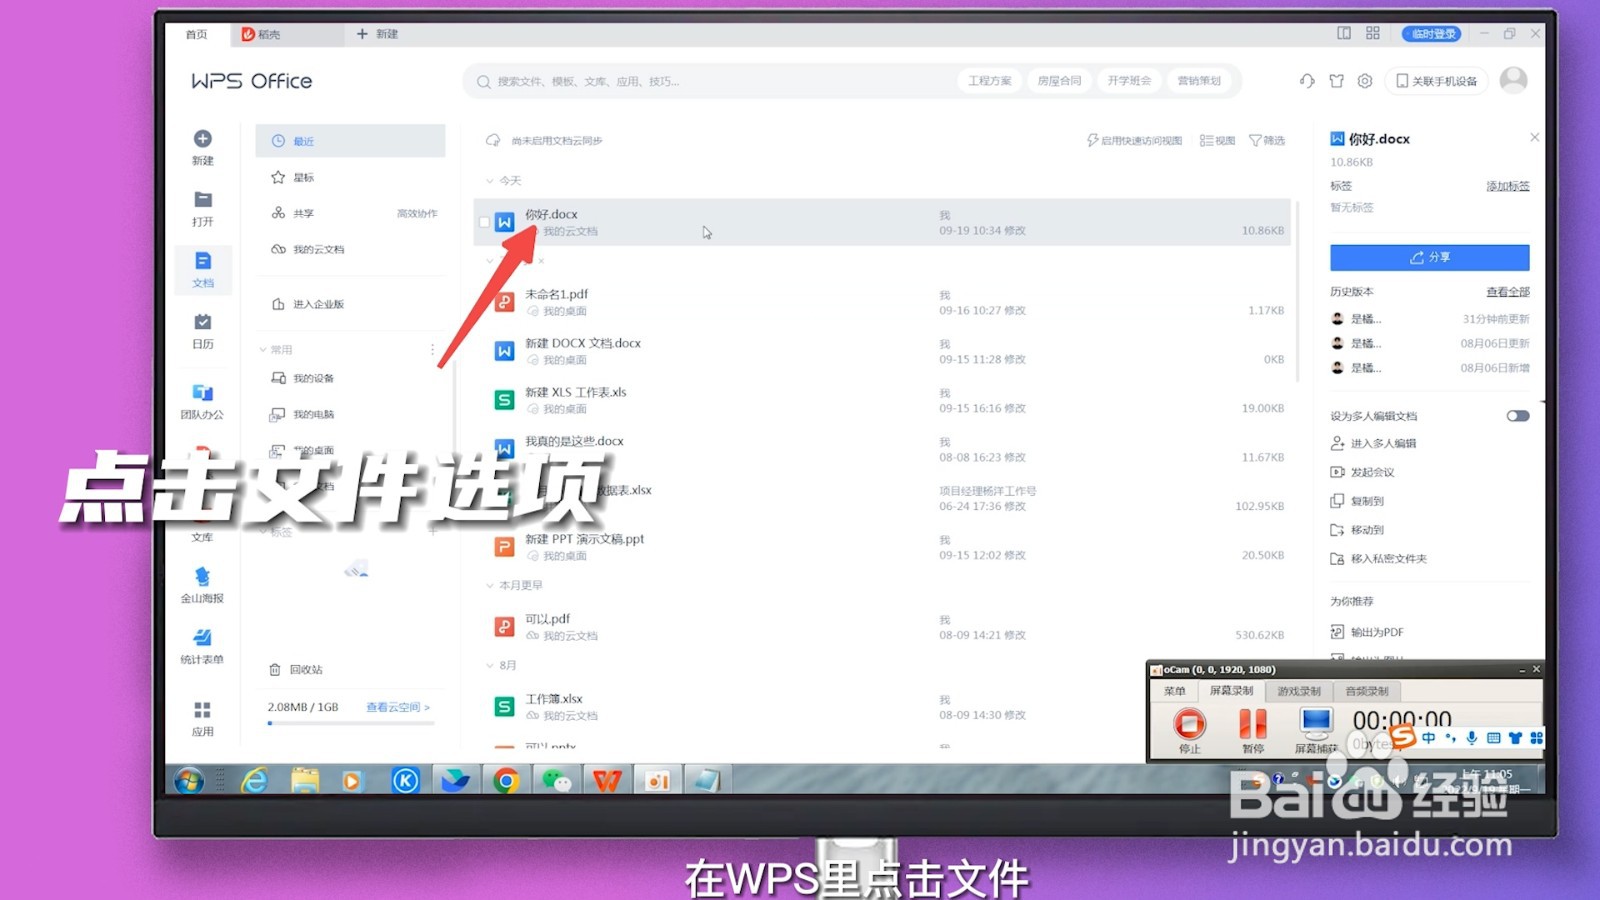Screen dimensions: 1600x900
Task: Click the window layout icon in the title bar
Action: [1344, 33]
